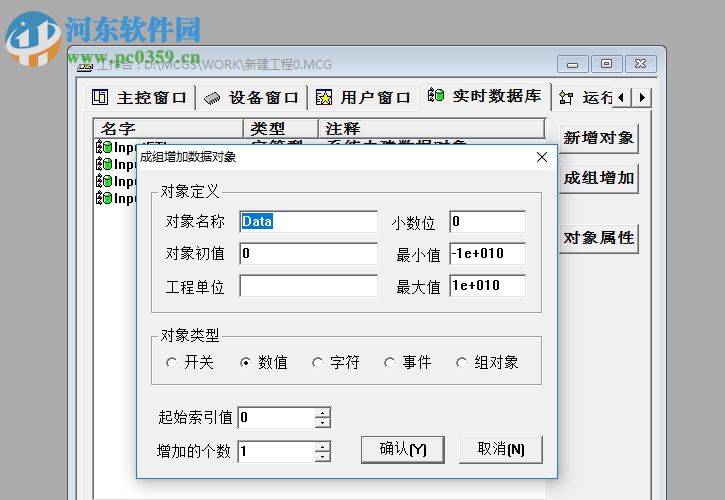Click the 新增对象 button
This screenshot has width=725, height=500.
pos(598,138)
